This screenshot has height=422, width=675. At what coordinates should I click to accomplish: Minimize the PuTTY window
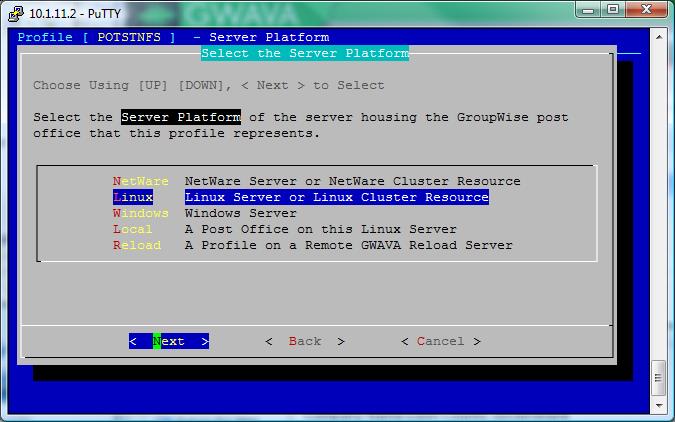click(x=589, y=10)
